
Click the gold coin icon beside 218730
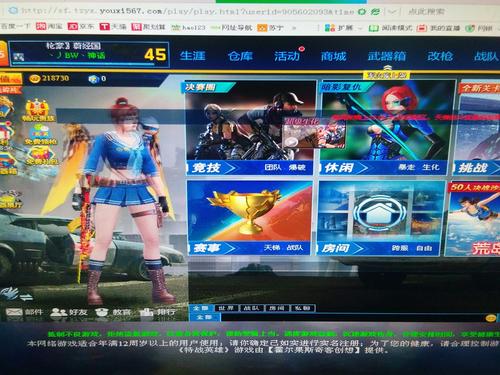coord(35,79)
